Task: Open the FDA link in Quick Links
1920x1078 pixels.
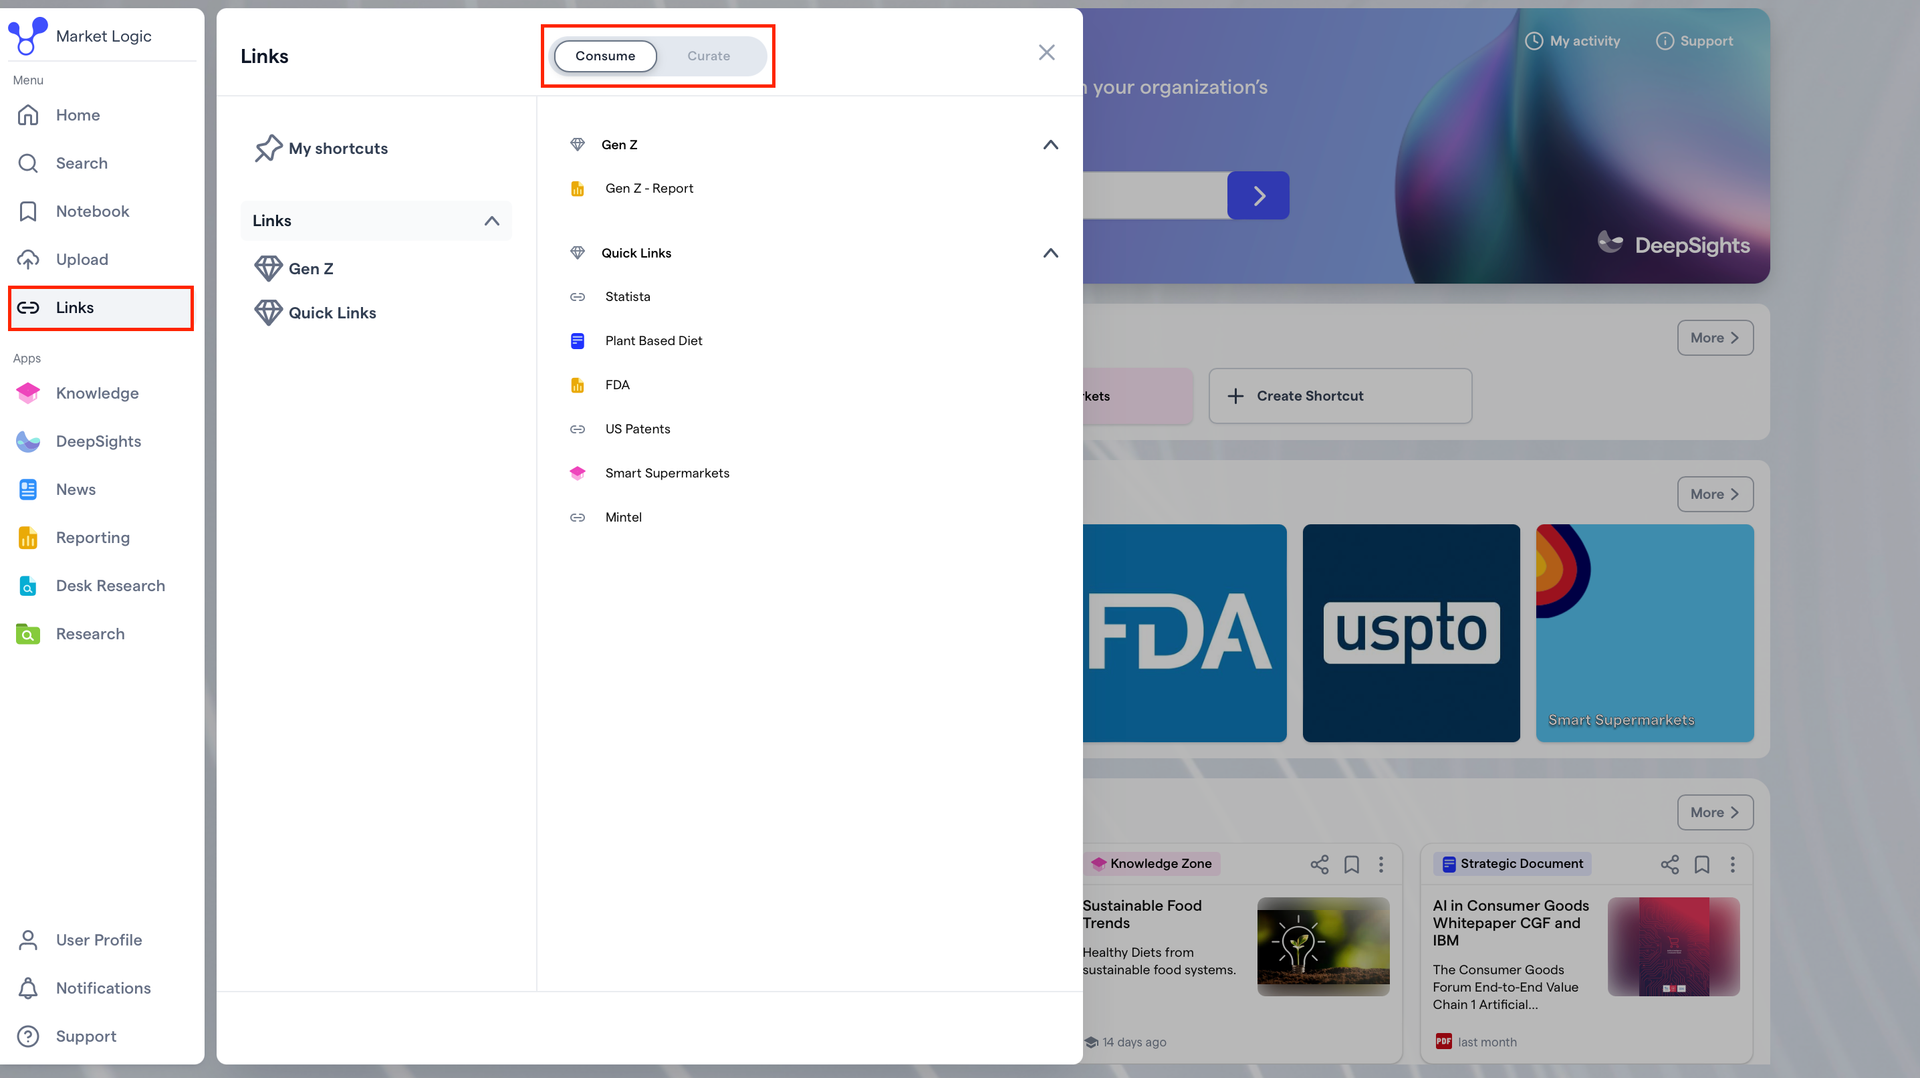Action: coord(617,385)
